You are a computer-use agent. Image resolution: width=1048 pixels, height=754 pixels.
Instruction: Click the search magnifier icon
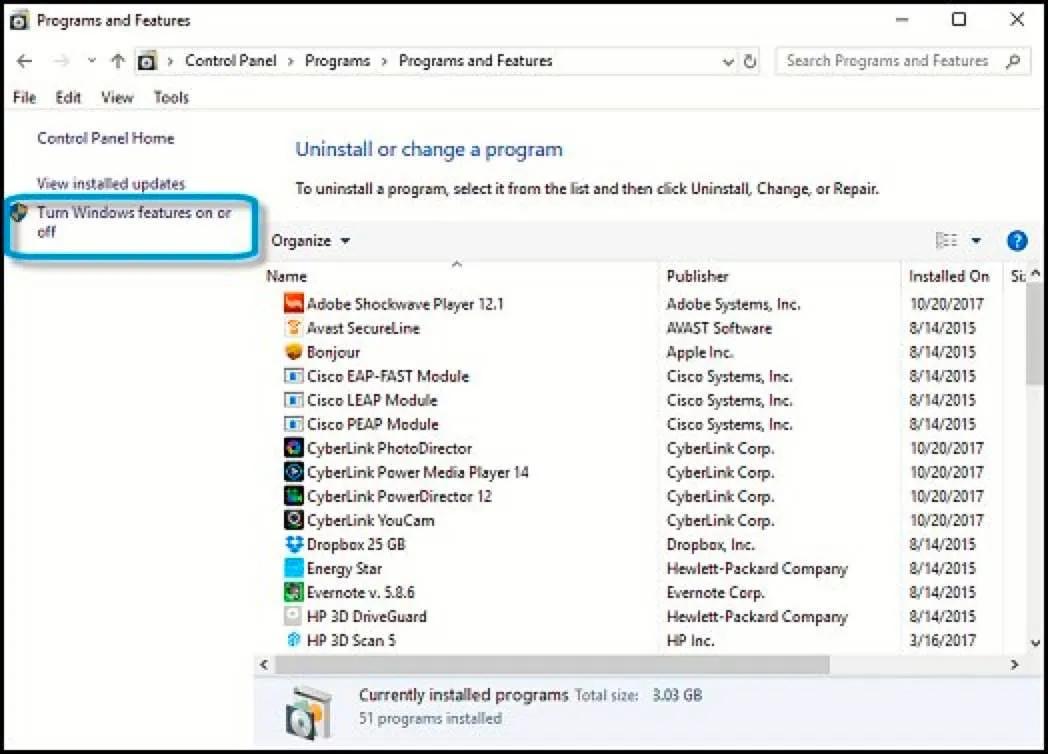coord(1013,61)
